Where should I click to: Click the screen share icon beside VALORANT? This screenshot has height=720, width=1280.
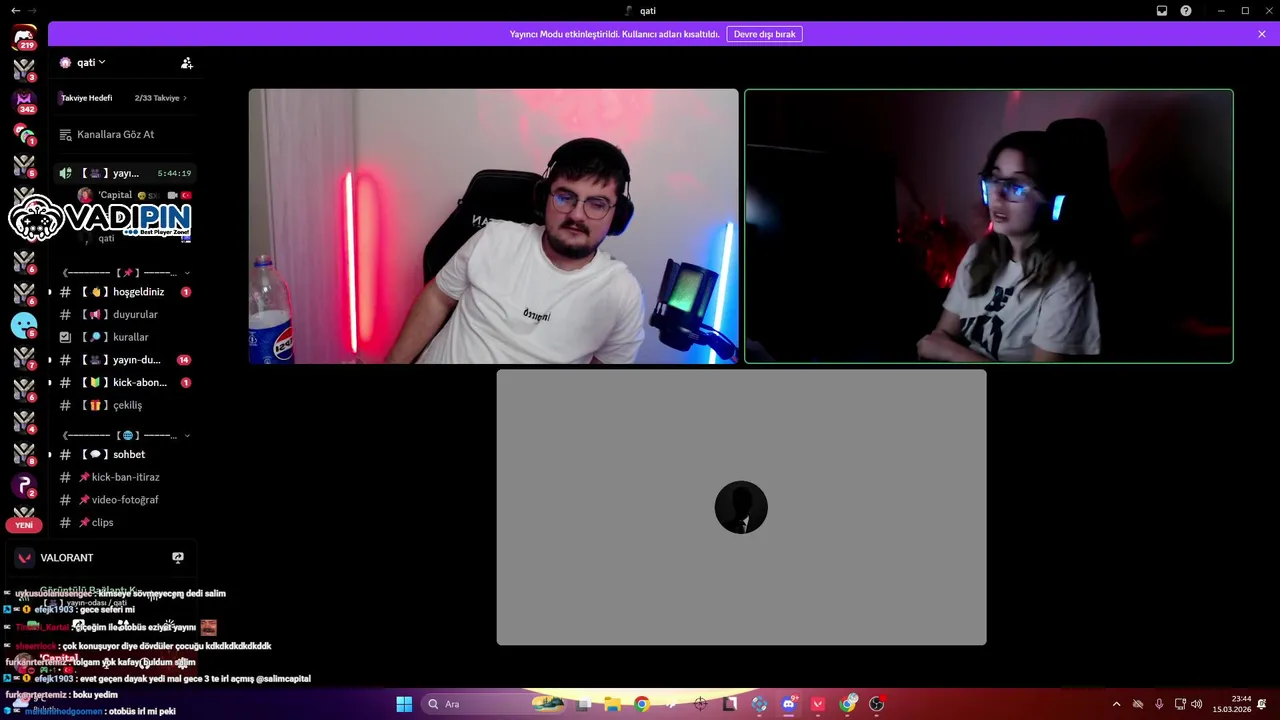(178, 558)
